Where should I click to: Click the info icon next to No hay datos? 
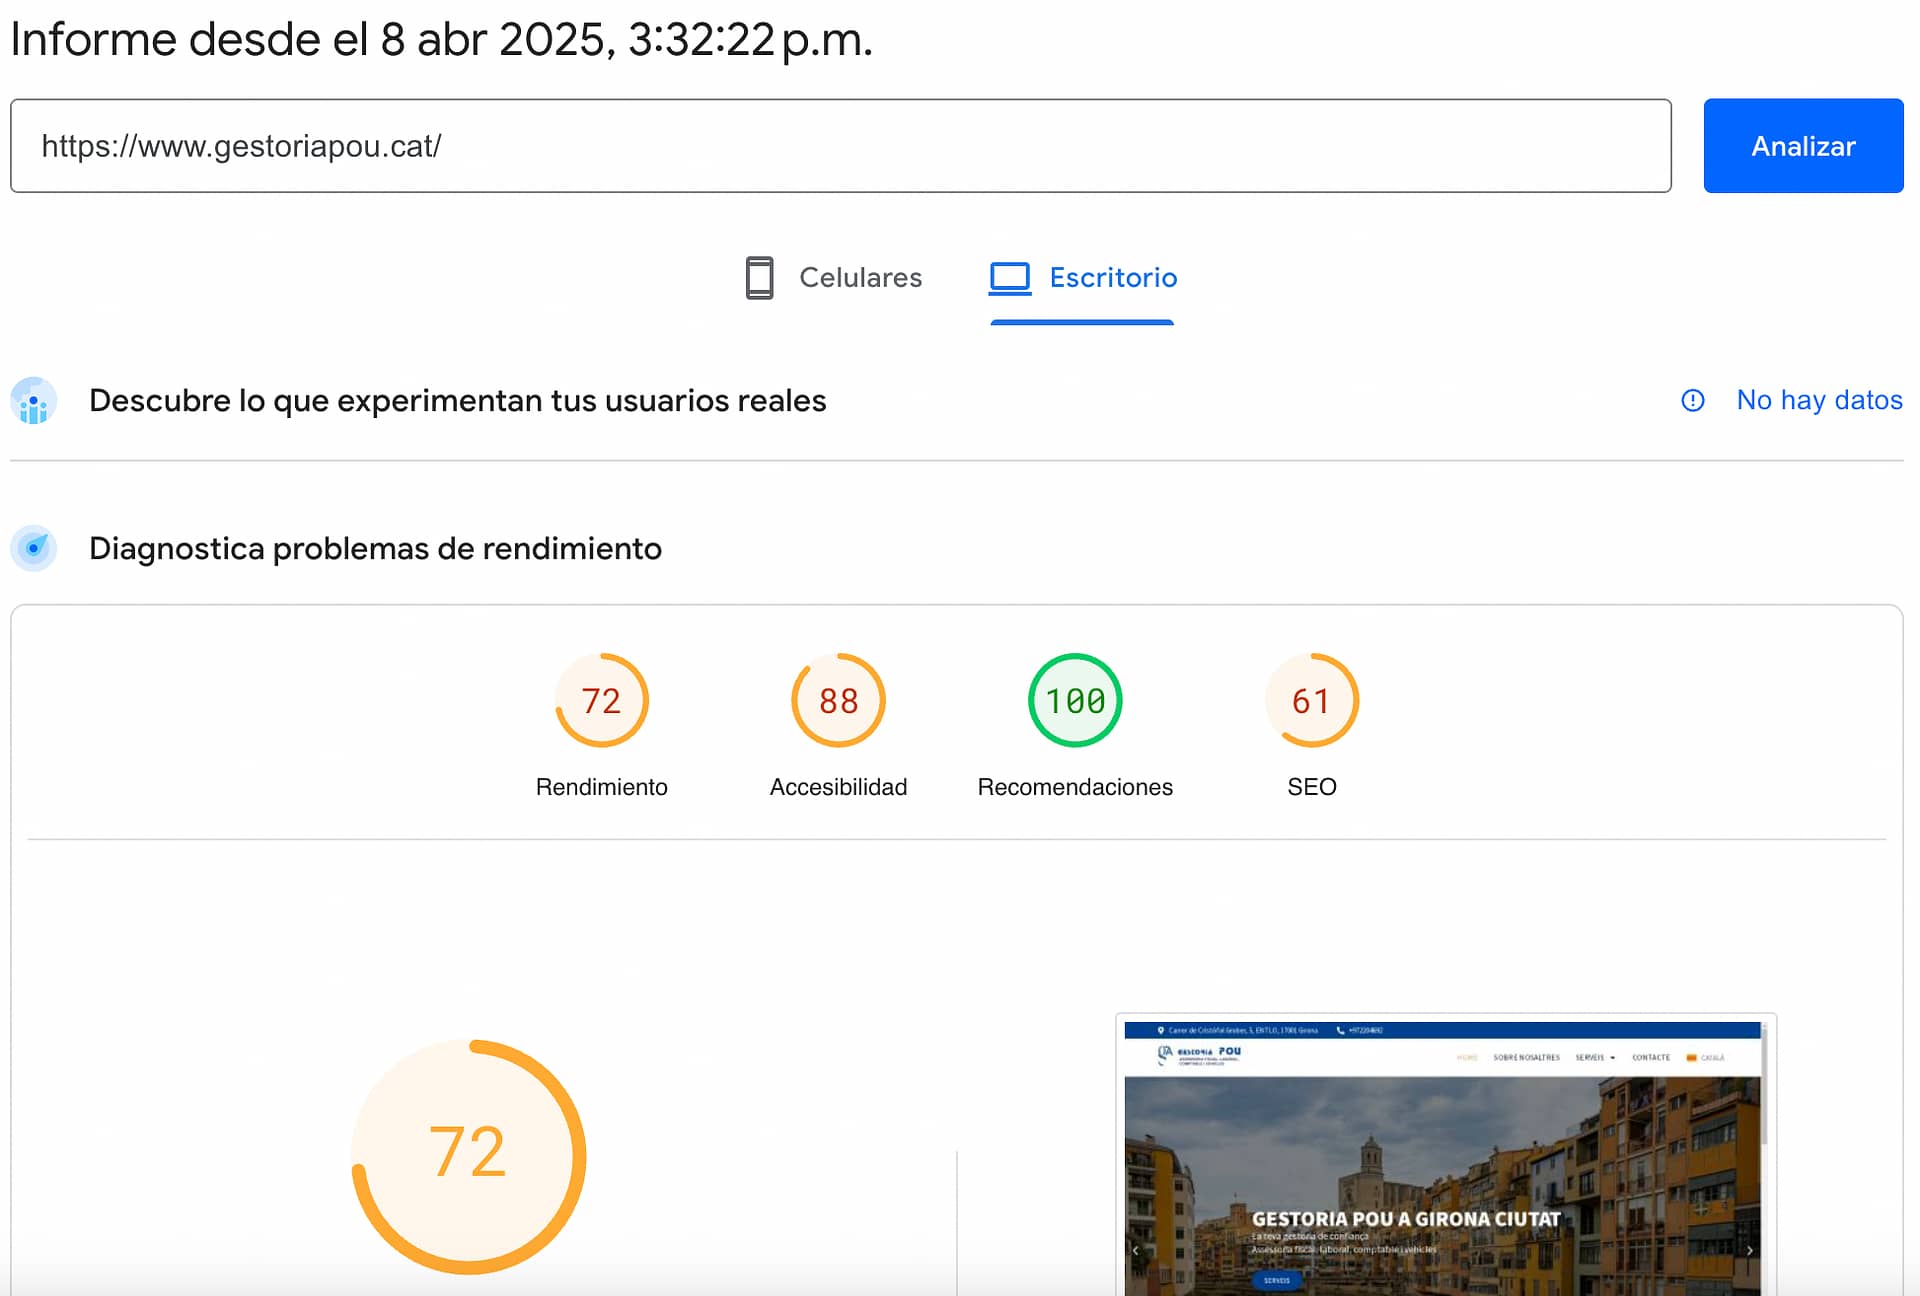tap(1693, 400)
